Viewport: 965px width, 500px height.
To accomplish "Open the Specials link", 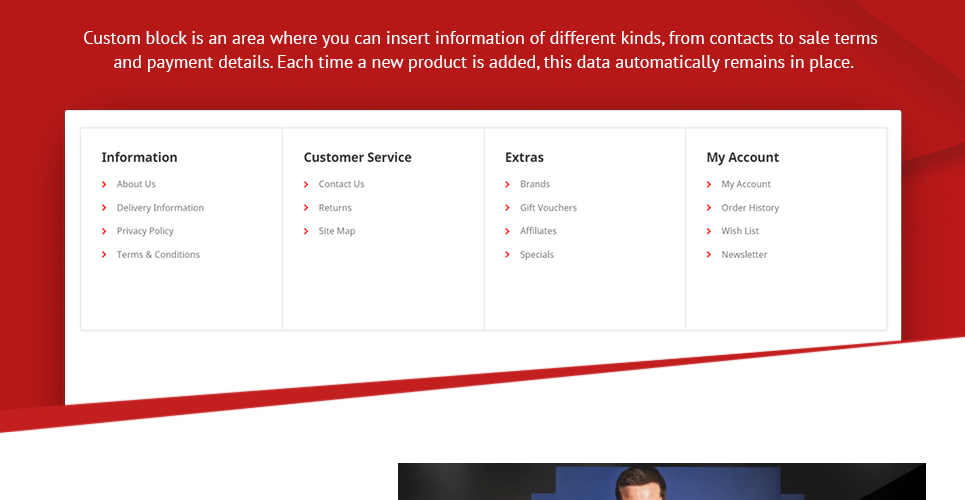I will click(537, 254).
